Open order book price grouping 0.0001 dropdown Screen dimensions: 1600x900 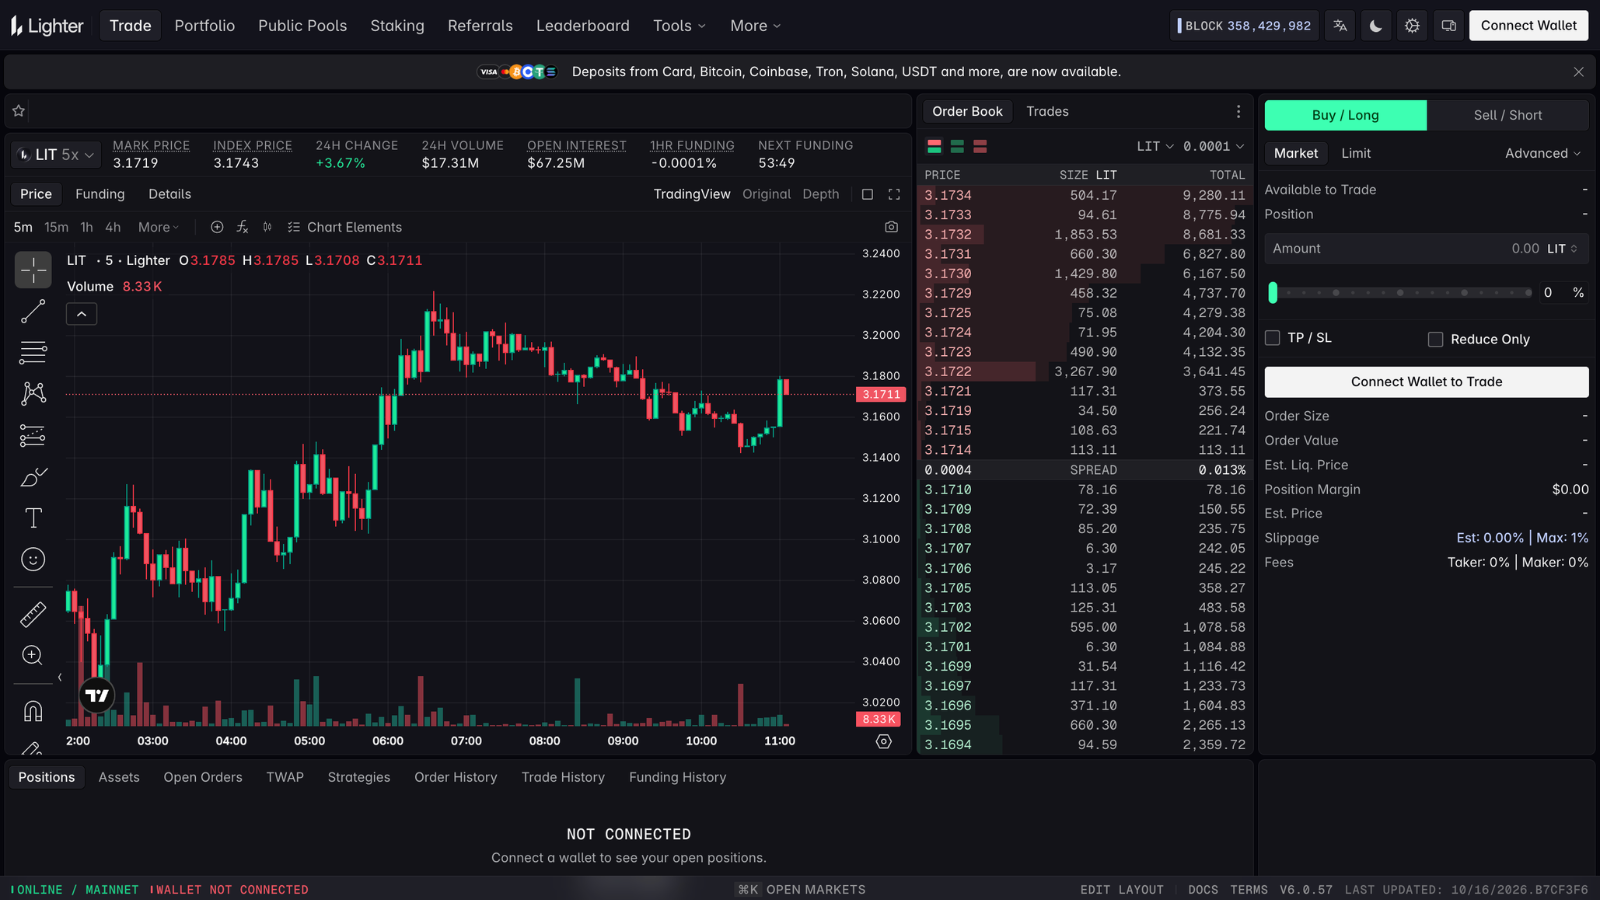1214,146
